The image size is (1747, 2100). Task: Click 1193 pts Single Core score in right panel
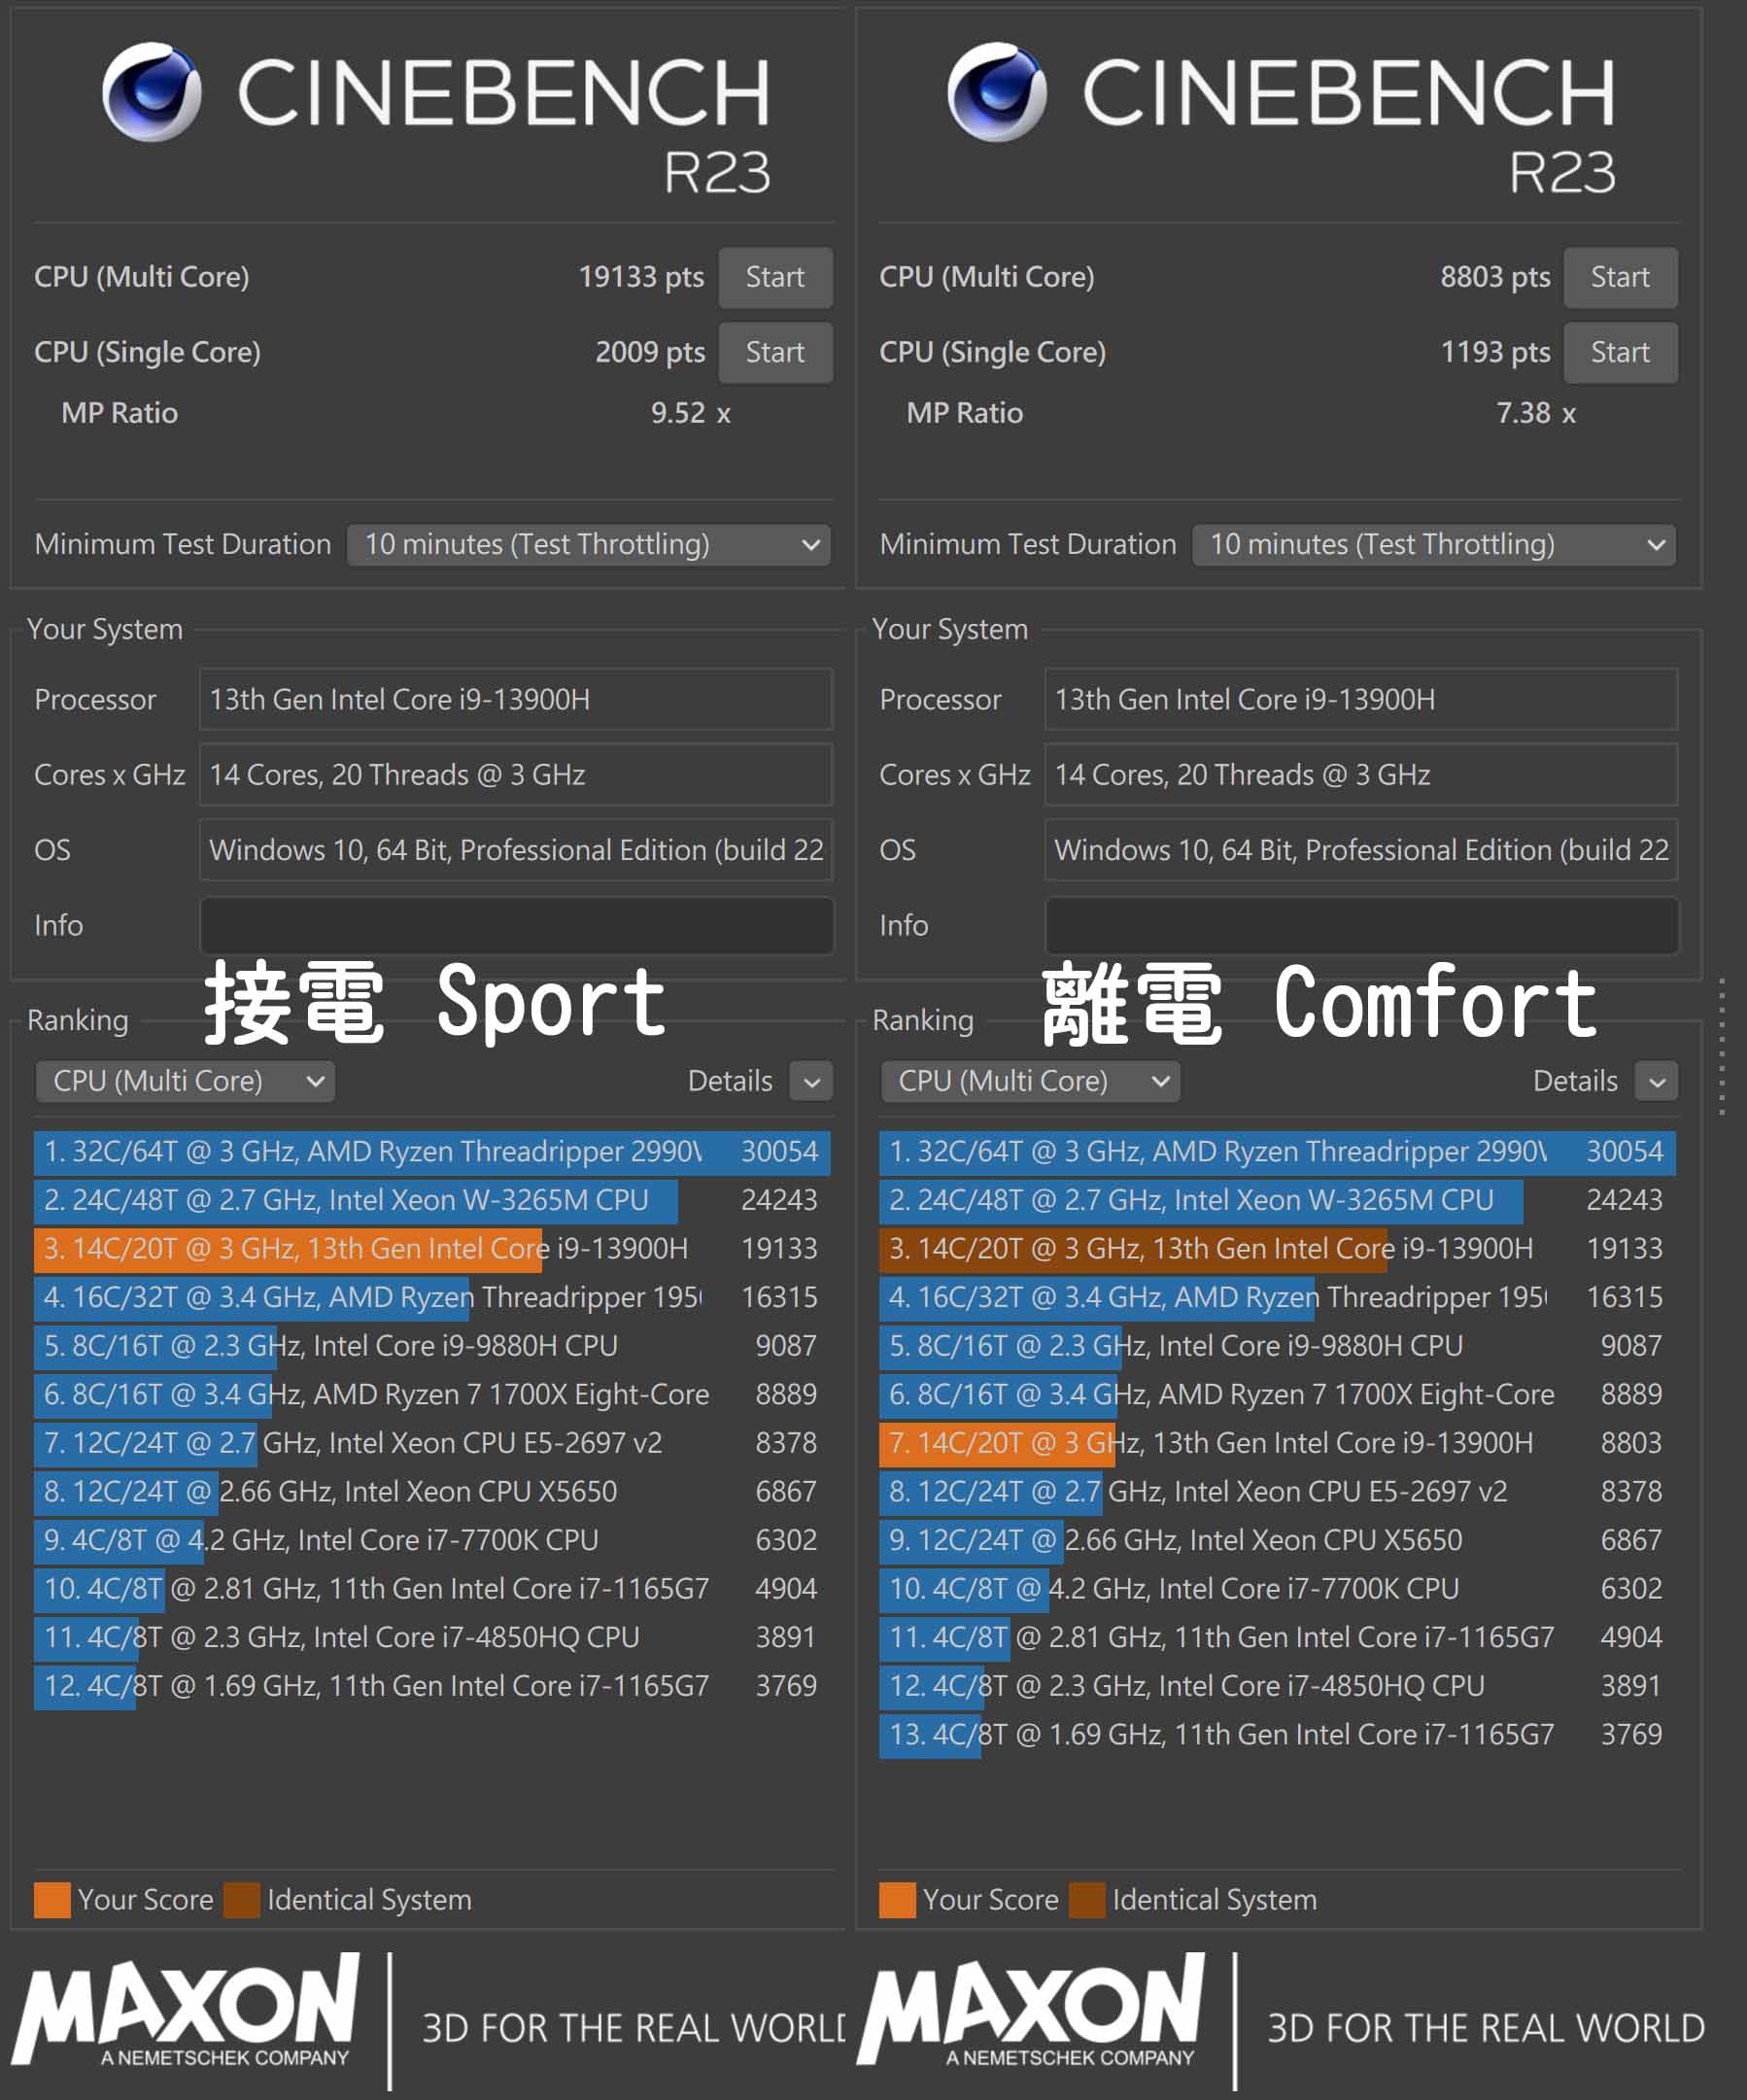[1495, 352]
